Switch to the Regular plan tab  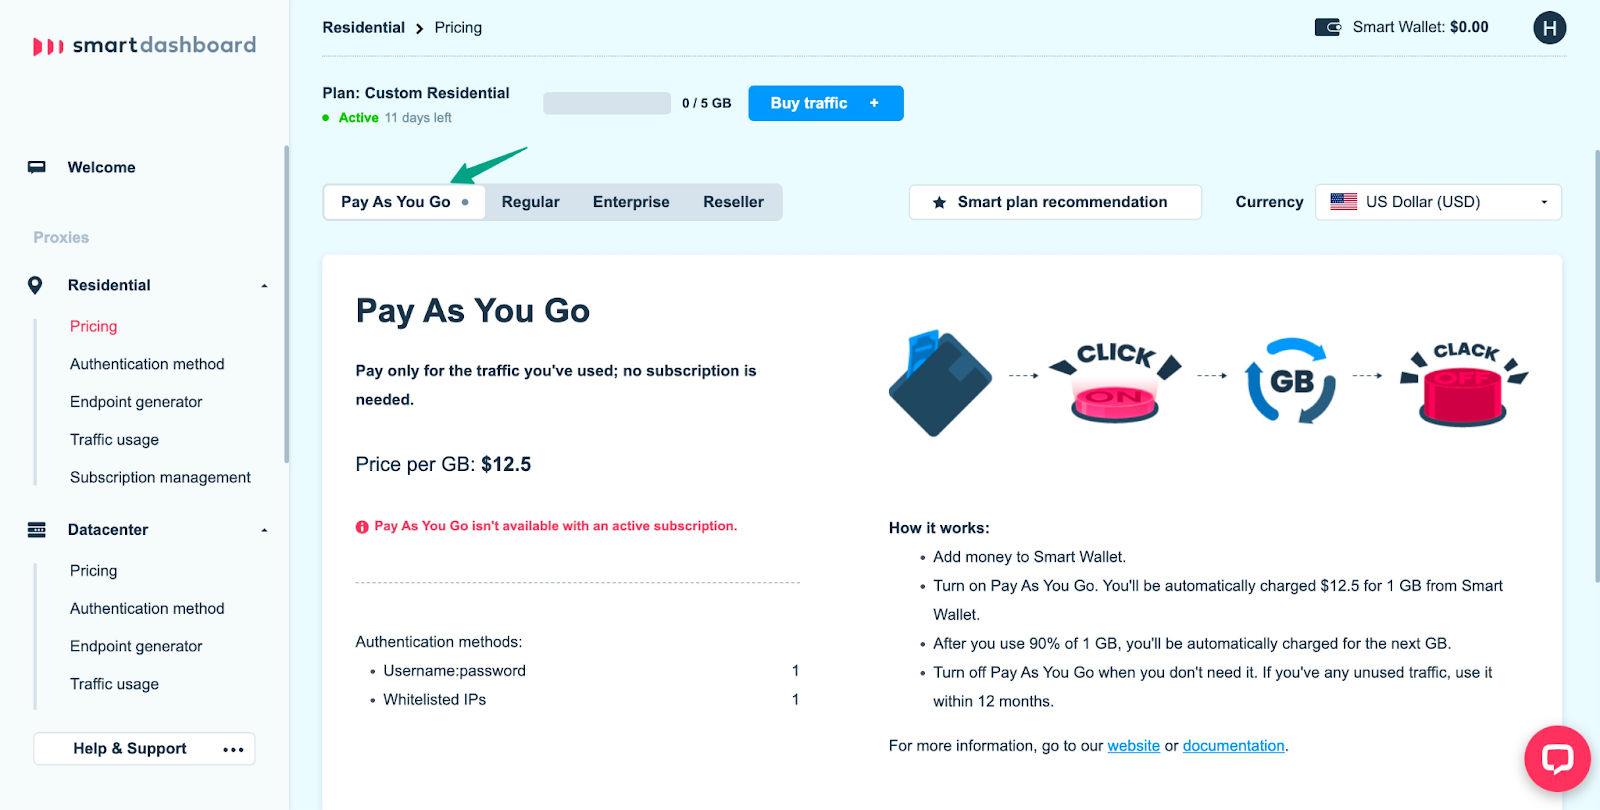pos(530,202)
